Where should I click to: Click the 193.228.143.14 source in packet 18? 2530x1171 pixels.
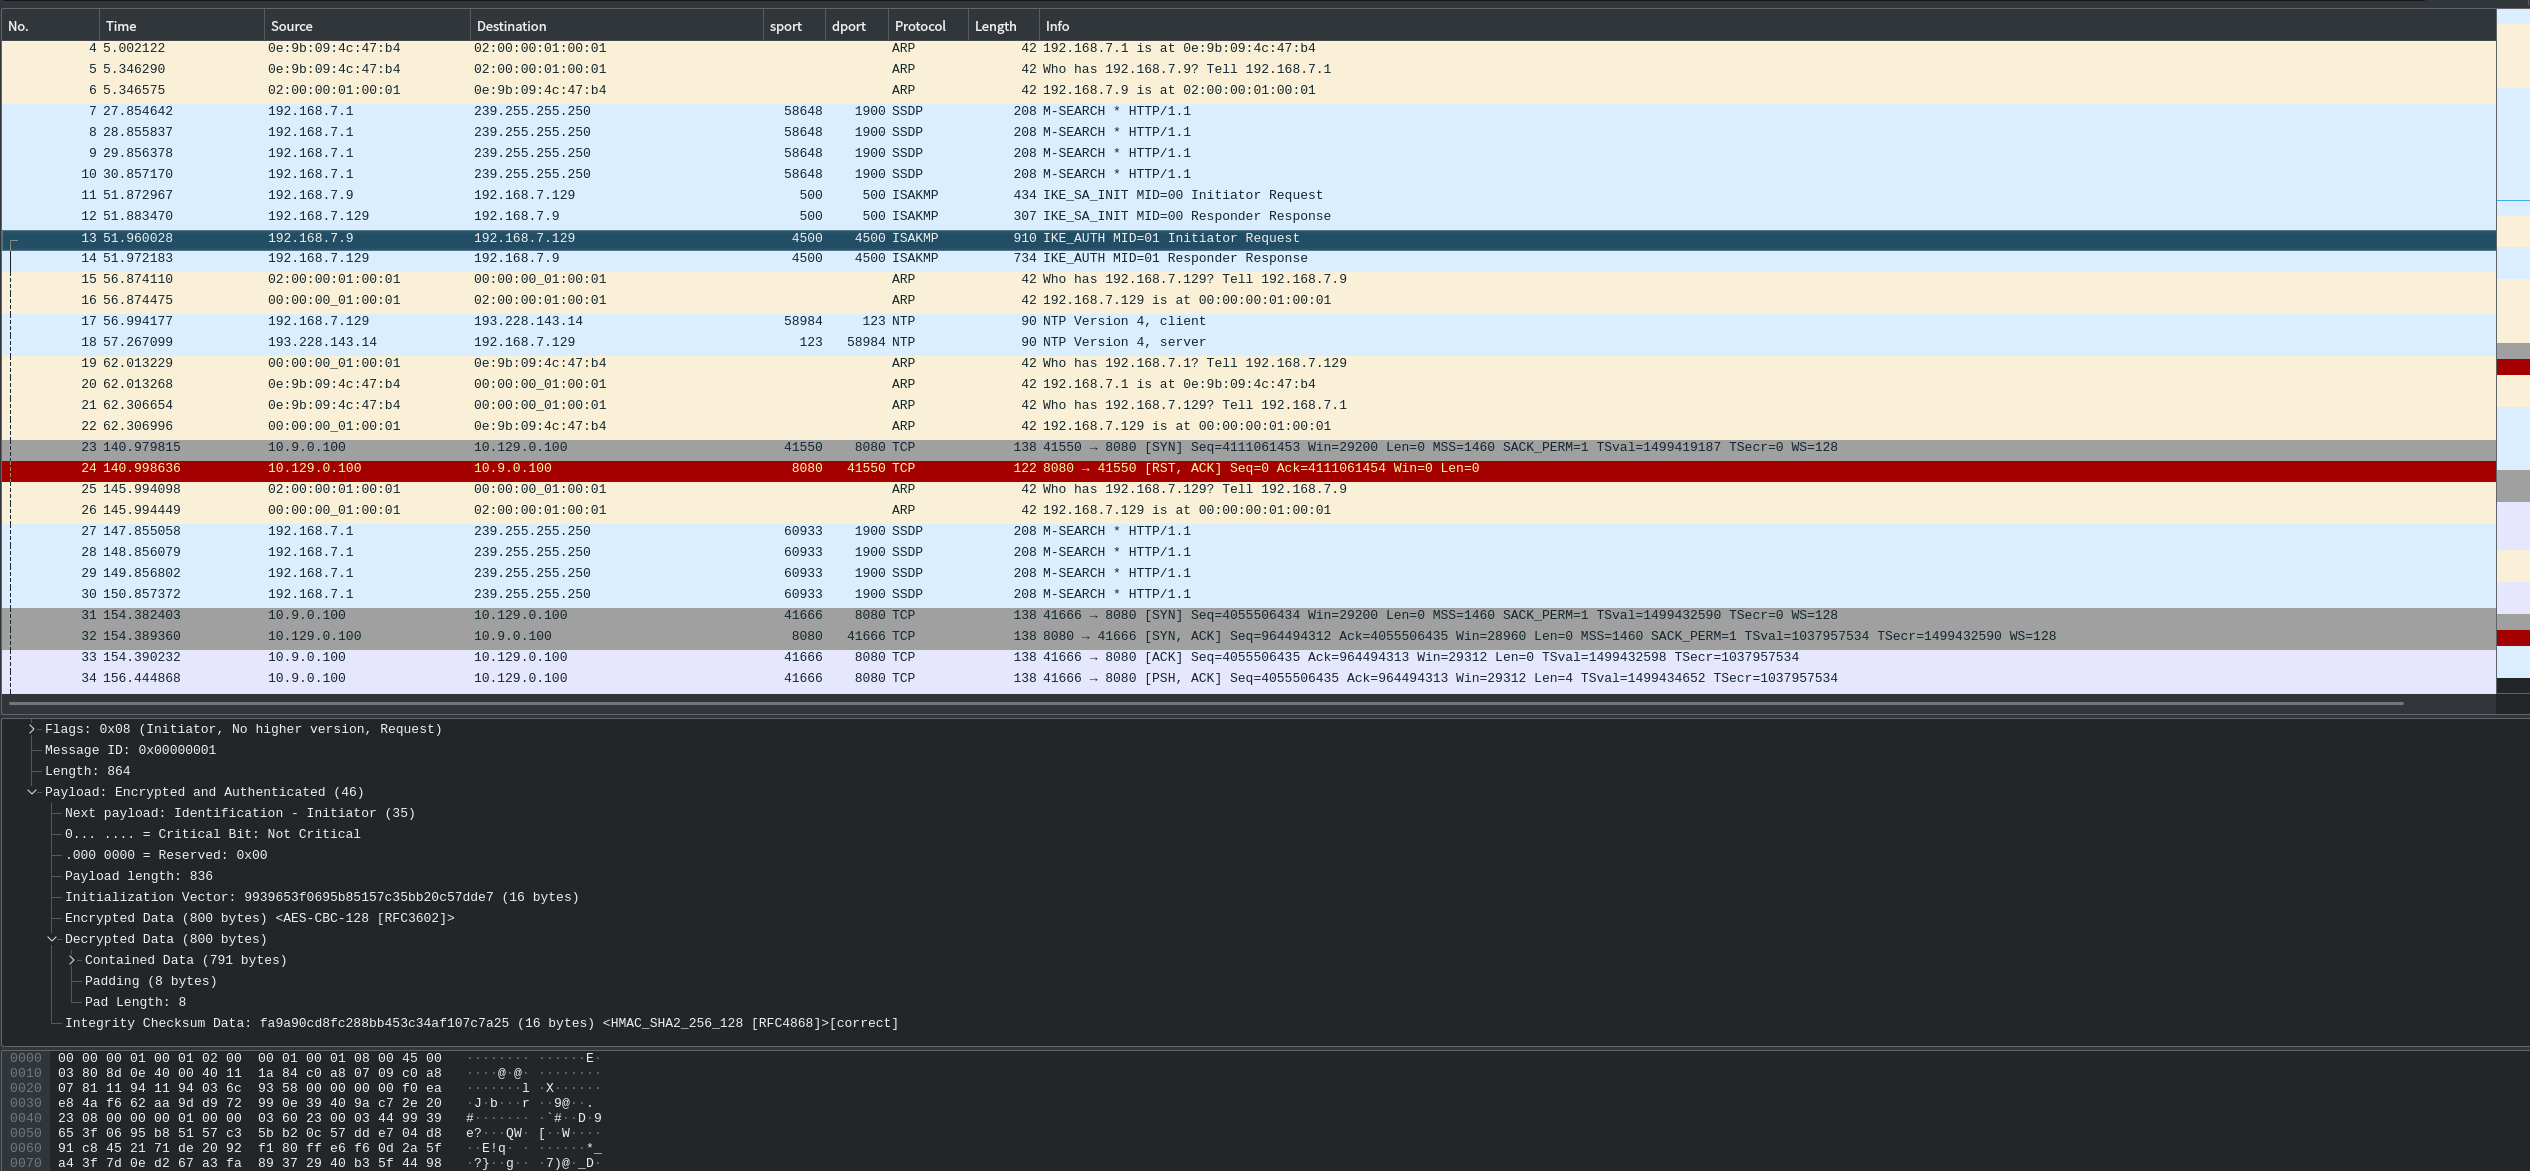[322, 342]
